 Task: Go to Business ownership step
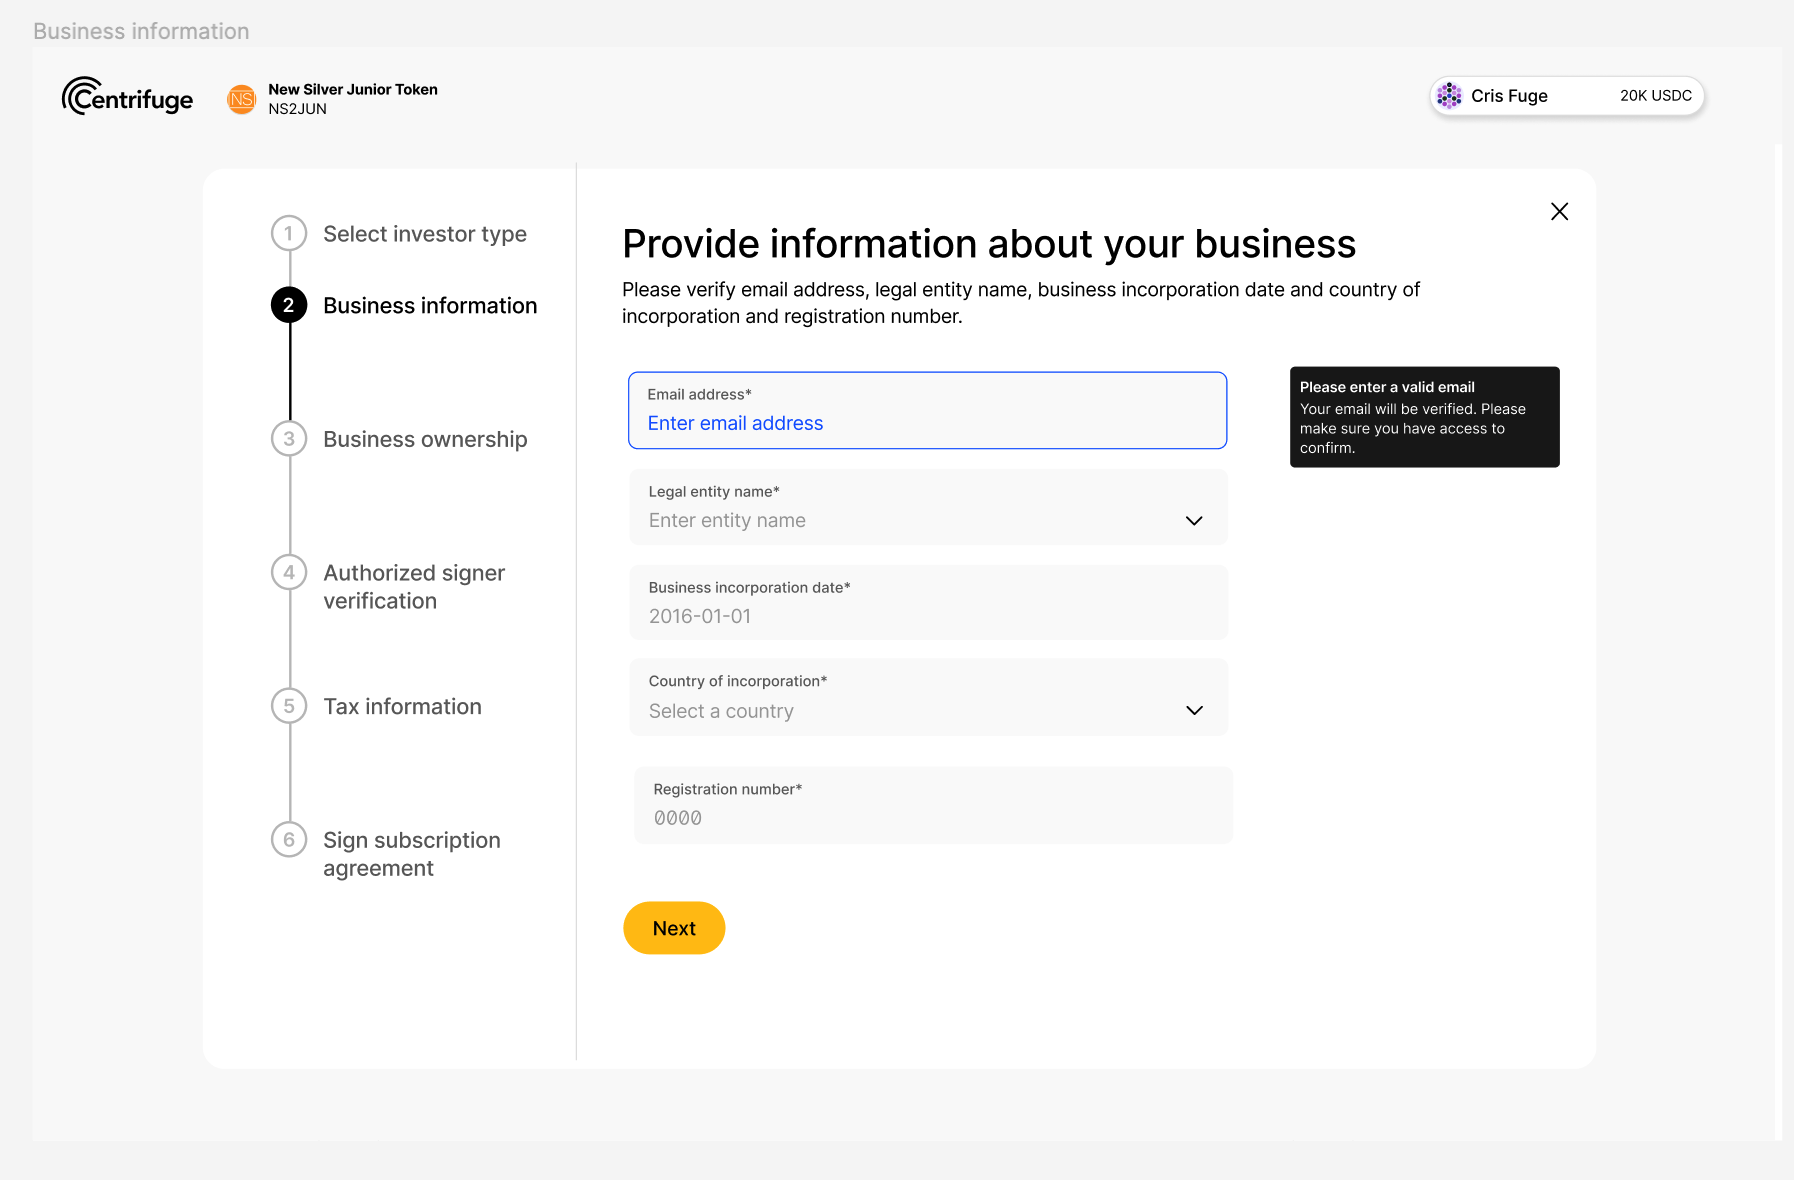pos(425,439)
